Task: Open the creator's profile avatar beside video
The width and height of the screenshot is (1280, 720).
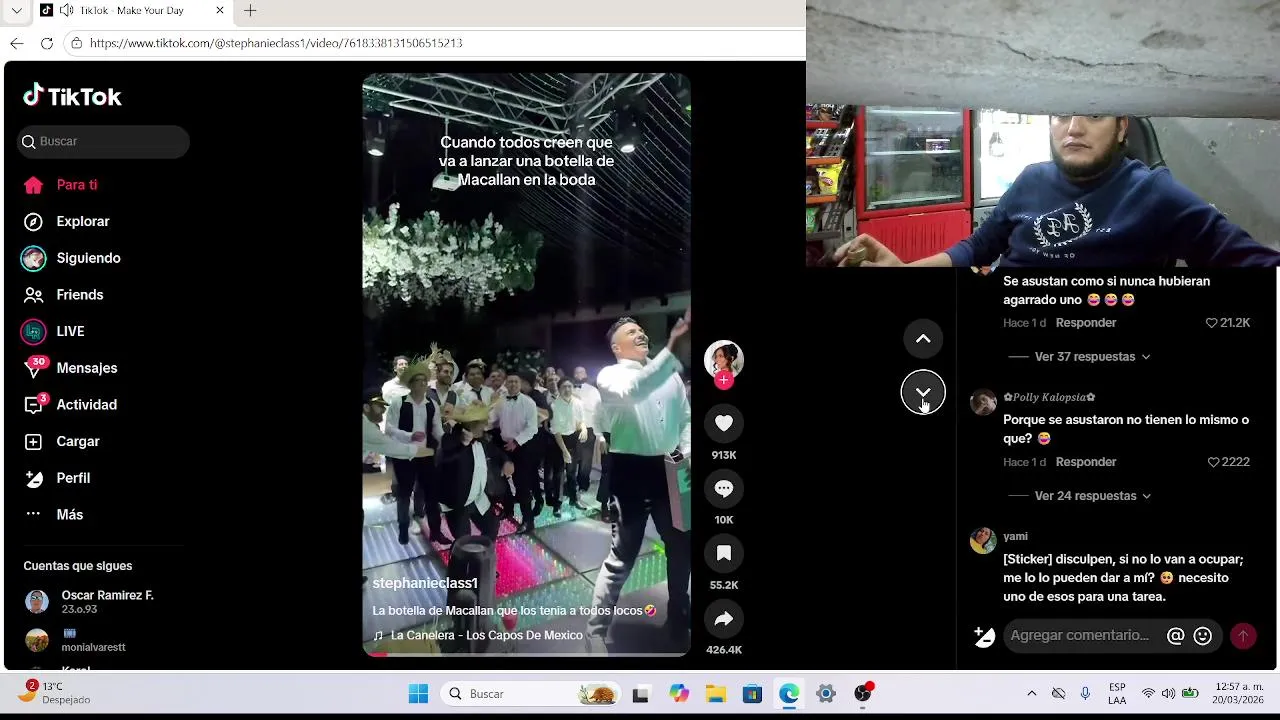Action: coord(724,360)
